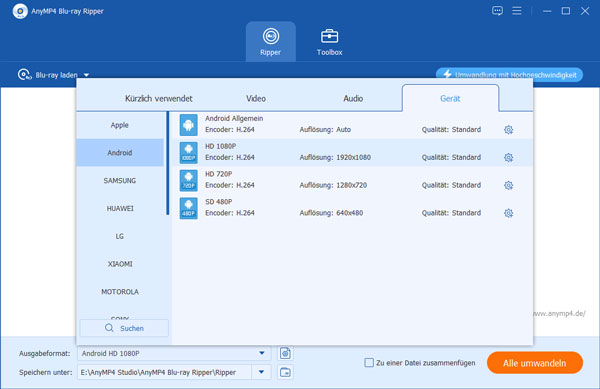The width and height of the screenshot is (600, 389).
Task: Select the HD 720P Android profile icon
Action: [x=189, y=180]
